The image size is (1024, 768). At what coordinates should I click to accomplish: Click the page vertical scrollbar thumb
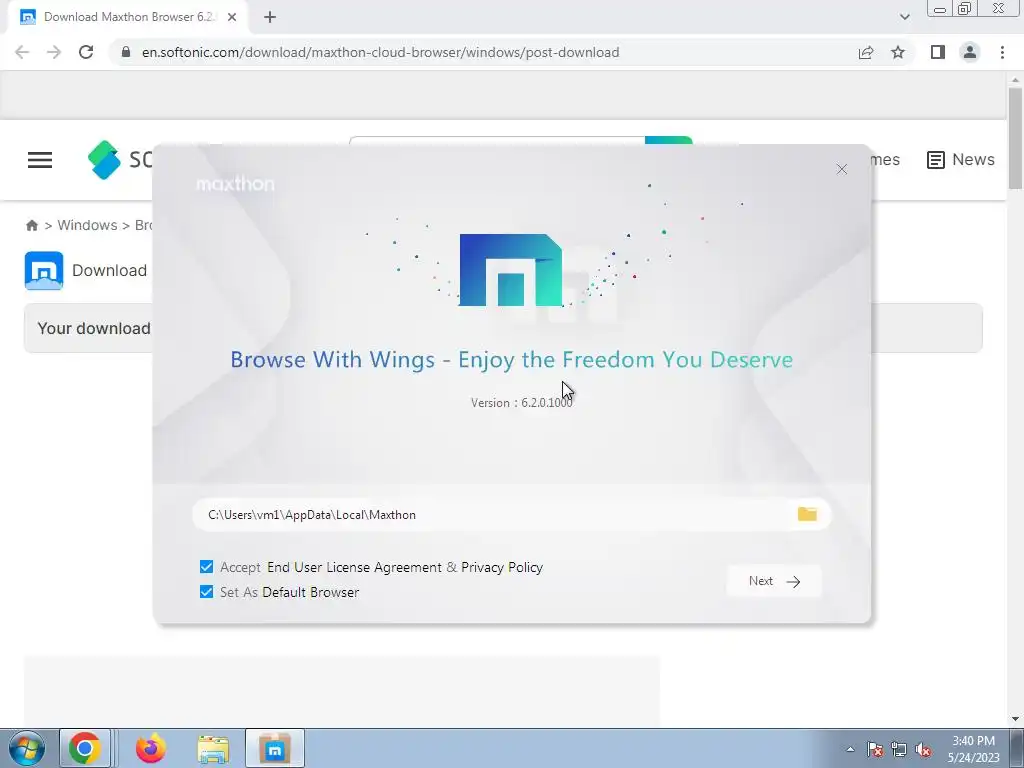coord(1015,138)
